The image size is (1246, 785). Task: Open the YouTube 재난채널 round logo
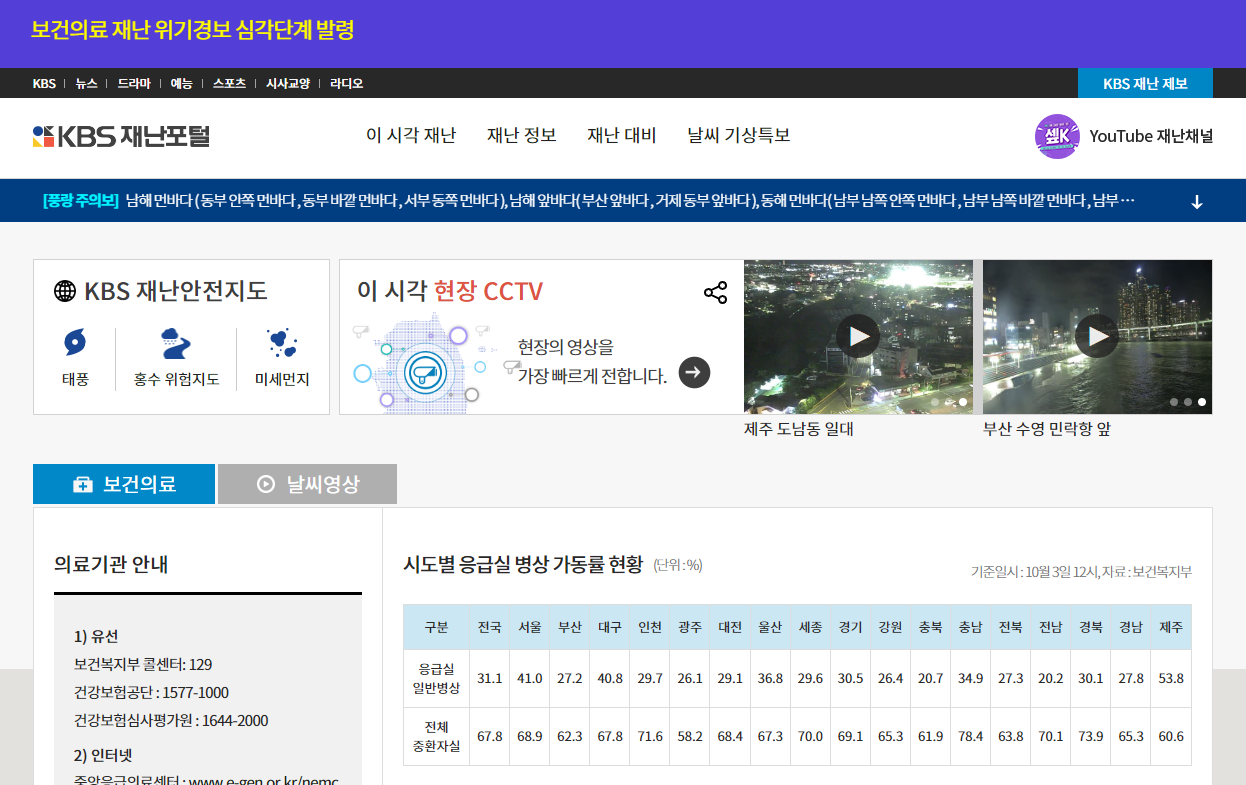[1057, 136]
